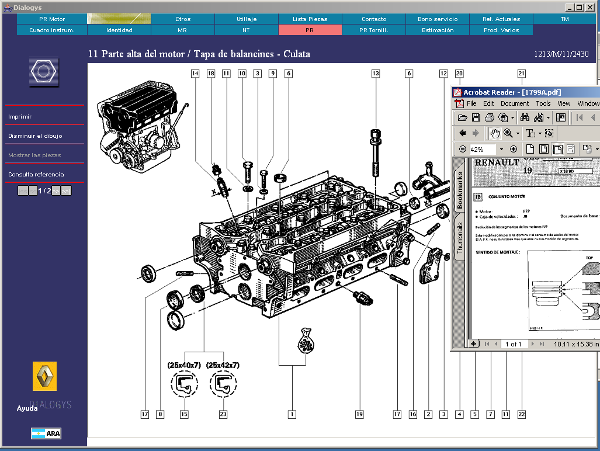Go to first page button left of 1/2
The width and height of the screenshot is (600, 451).
(23, 190)
